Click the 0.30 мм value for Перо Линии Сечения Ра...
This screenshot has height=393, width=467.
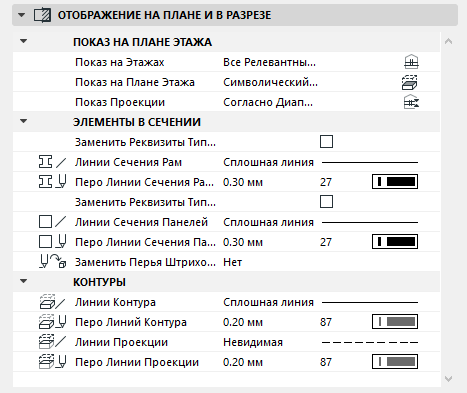[243, 182]
